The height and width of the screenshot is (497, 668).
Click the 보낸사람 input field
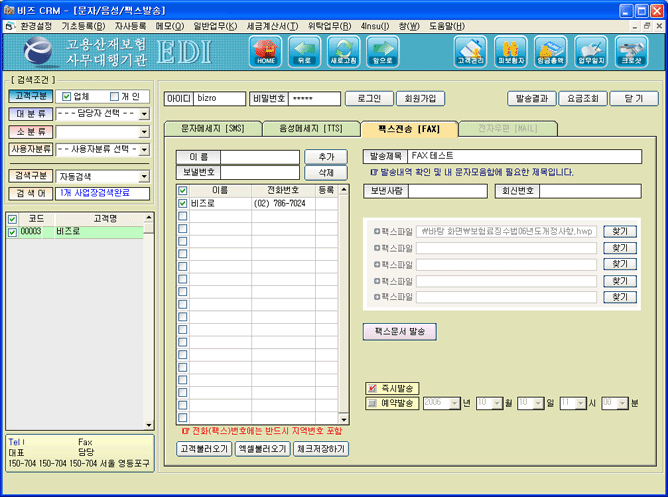click(x=447, y=191)
